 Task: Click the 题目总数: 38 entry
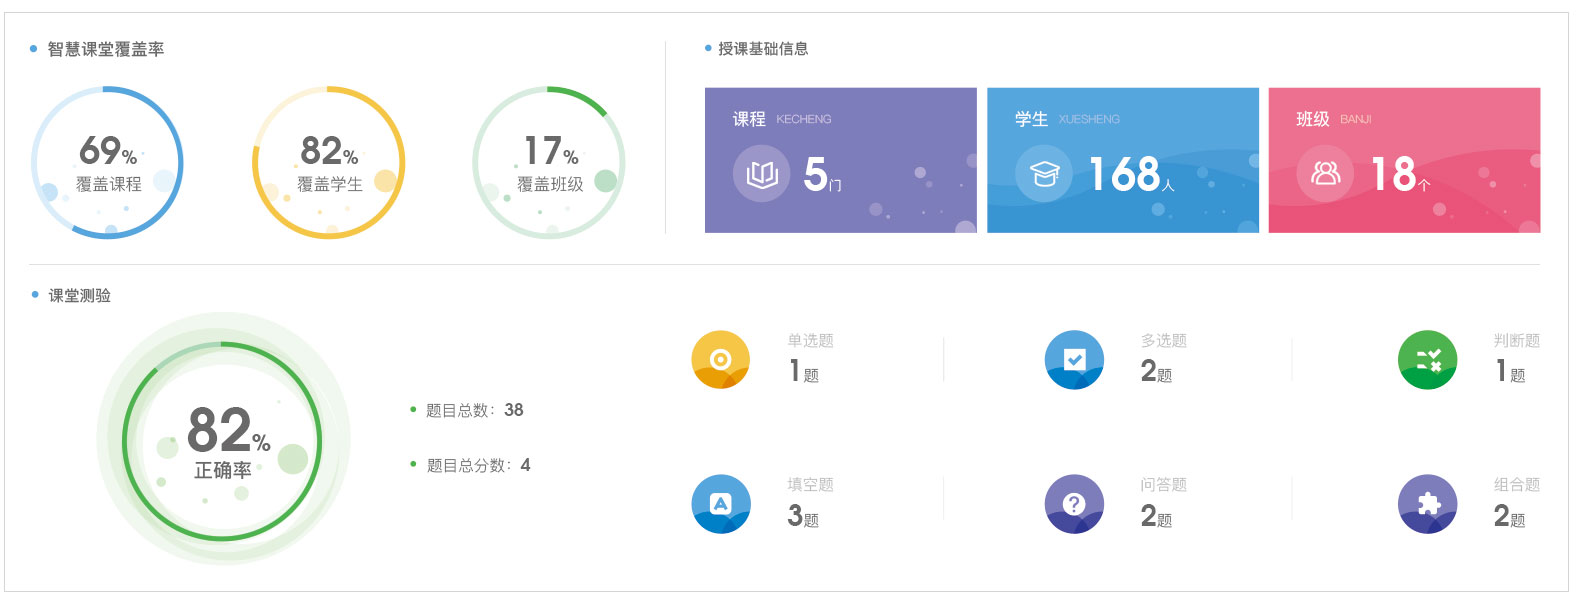click(467, 410)
